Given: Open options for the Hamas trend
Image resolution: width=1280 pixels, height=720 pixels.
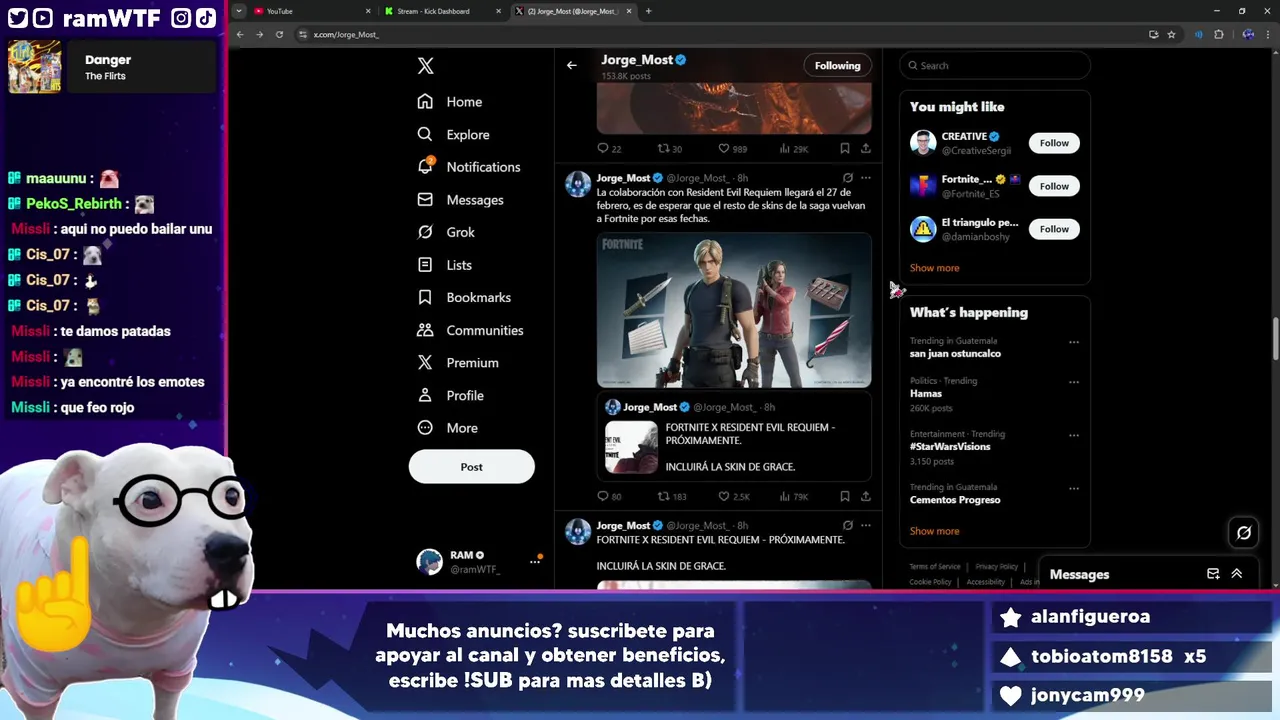Looking at the screenshot, I should click(1074, 382).
